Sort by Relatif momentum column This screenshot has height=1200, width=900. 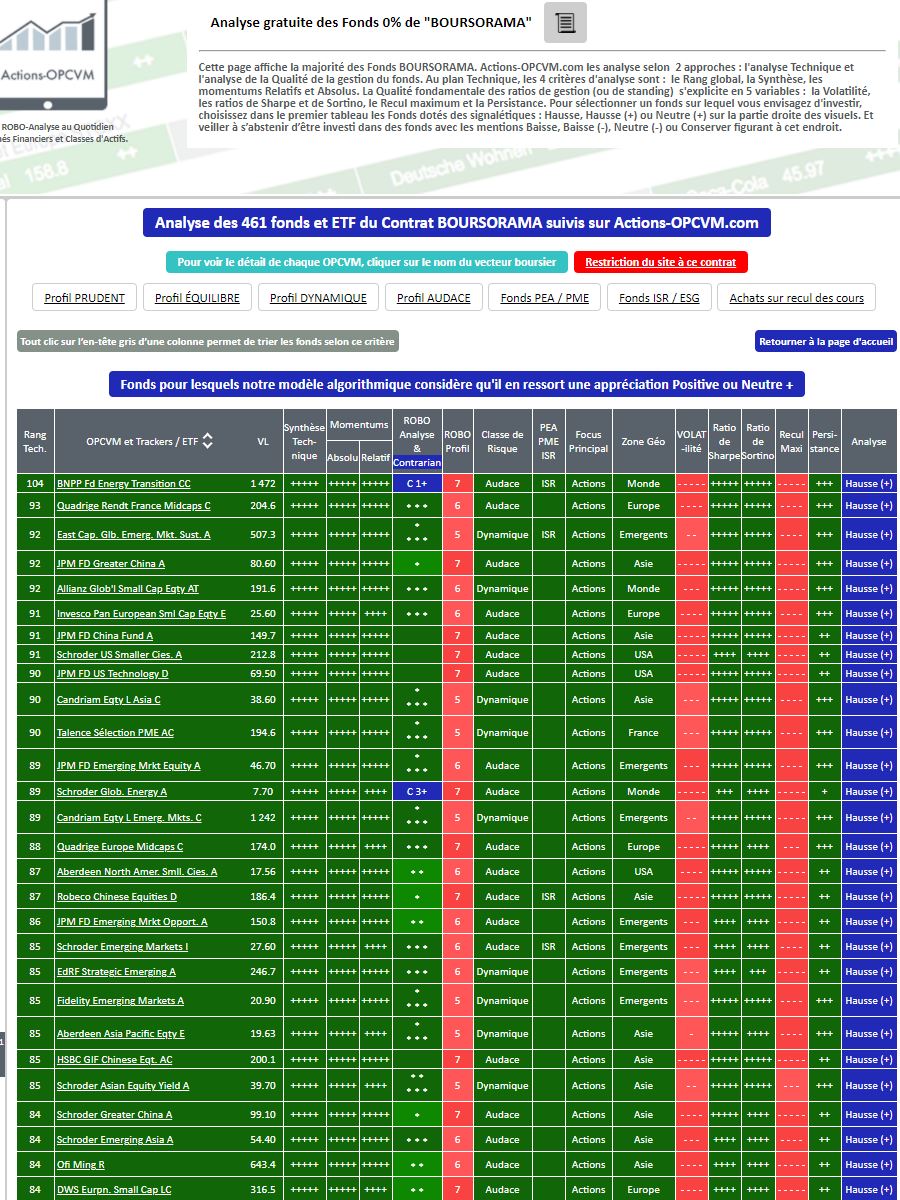[x=375, y=457]
